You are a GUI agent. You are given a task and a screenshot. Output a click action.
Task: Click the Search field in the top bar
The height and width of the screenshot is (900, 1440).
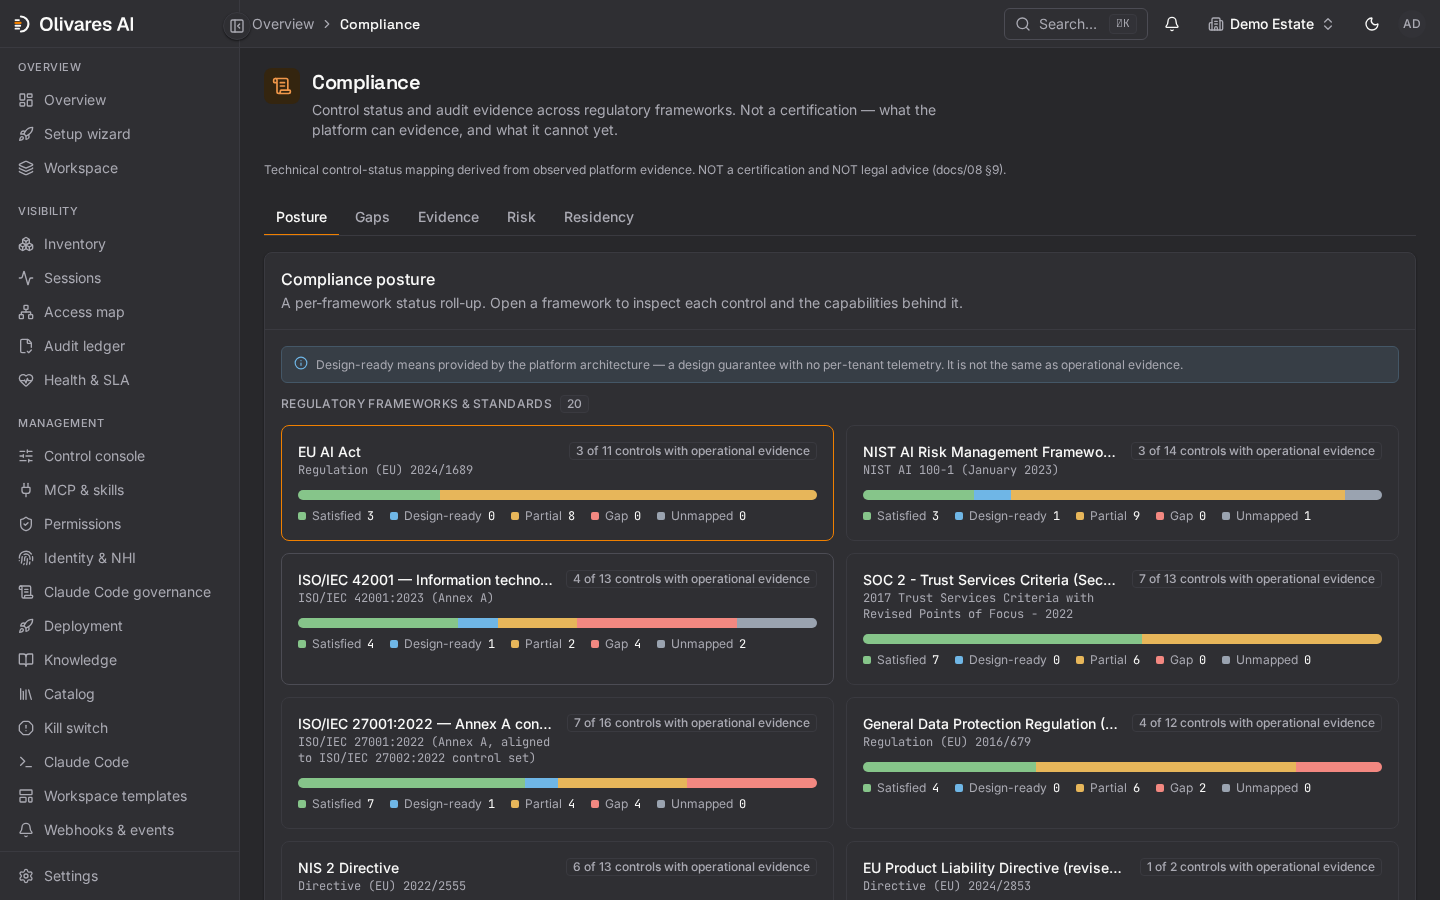1076,24
